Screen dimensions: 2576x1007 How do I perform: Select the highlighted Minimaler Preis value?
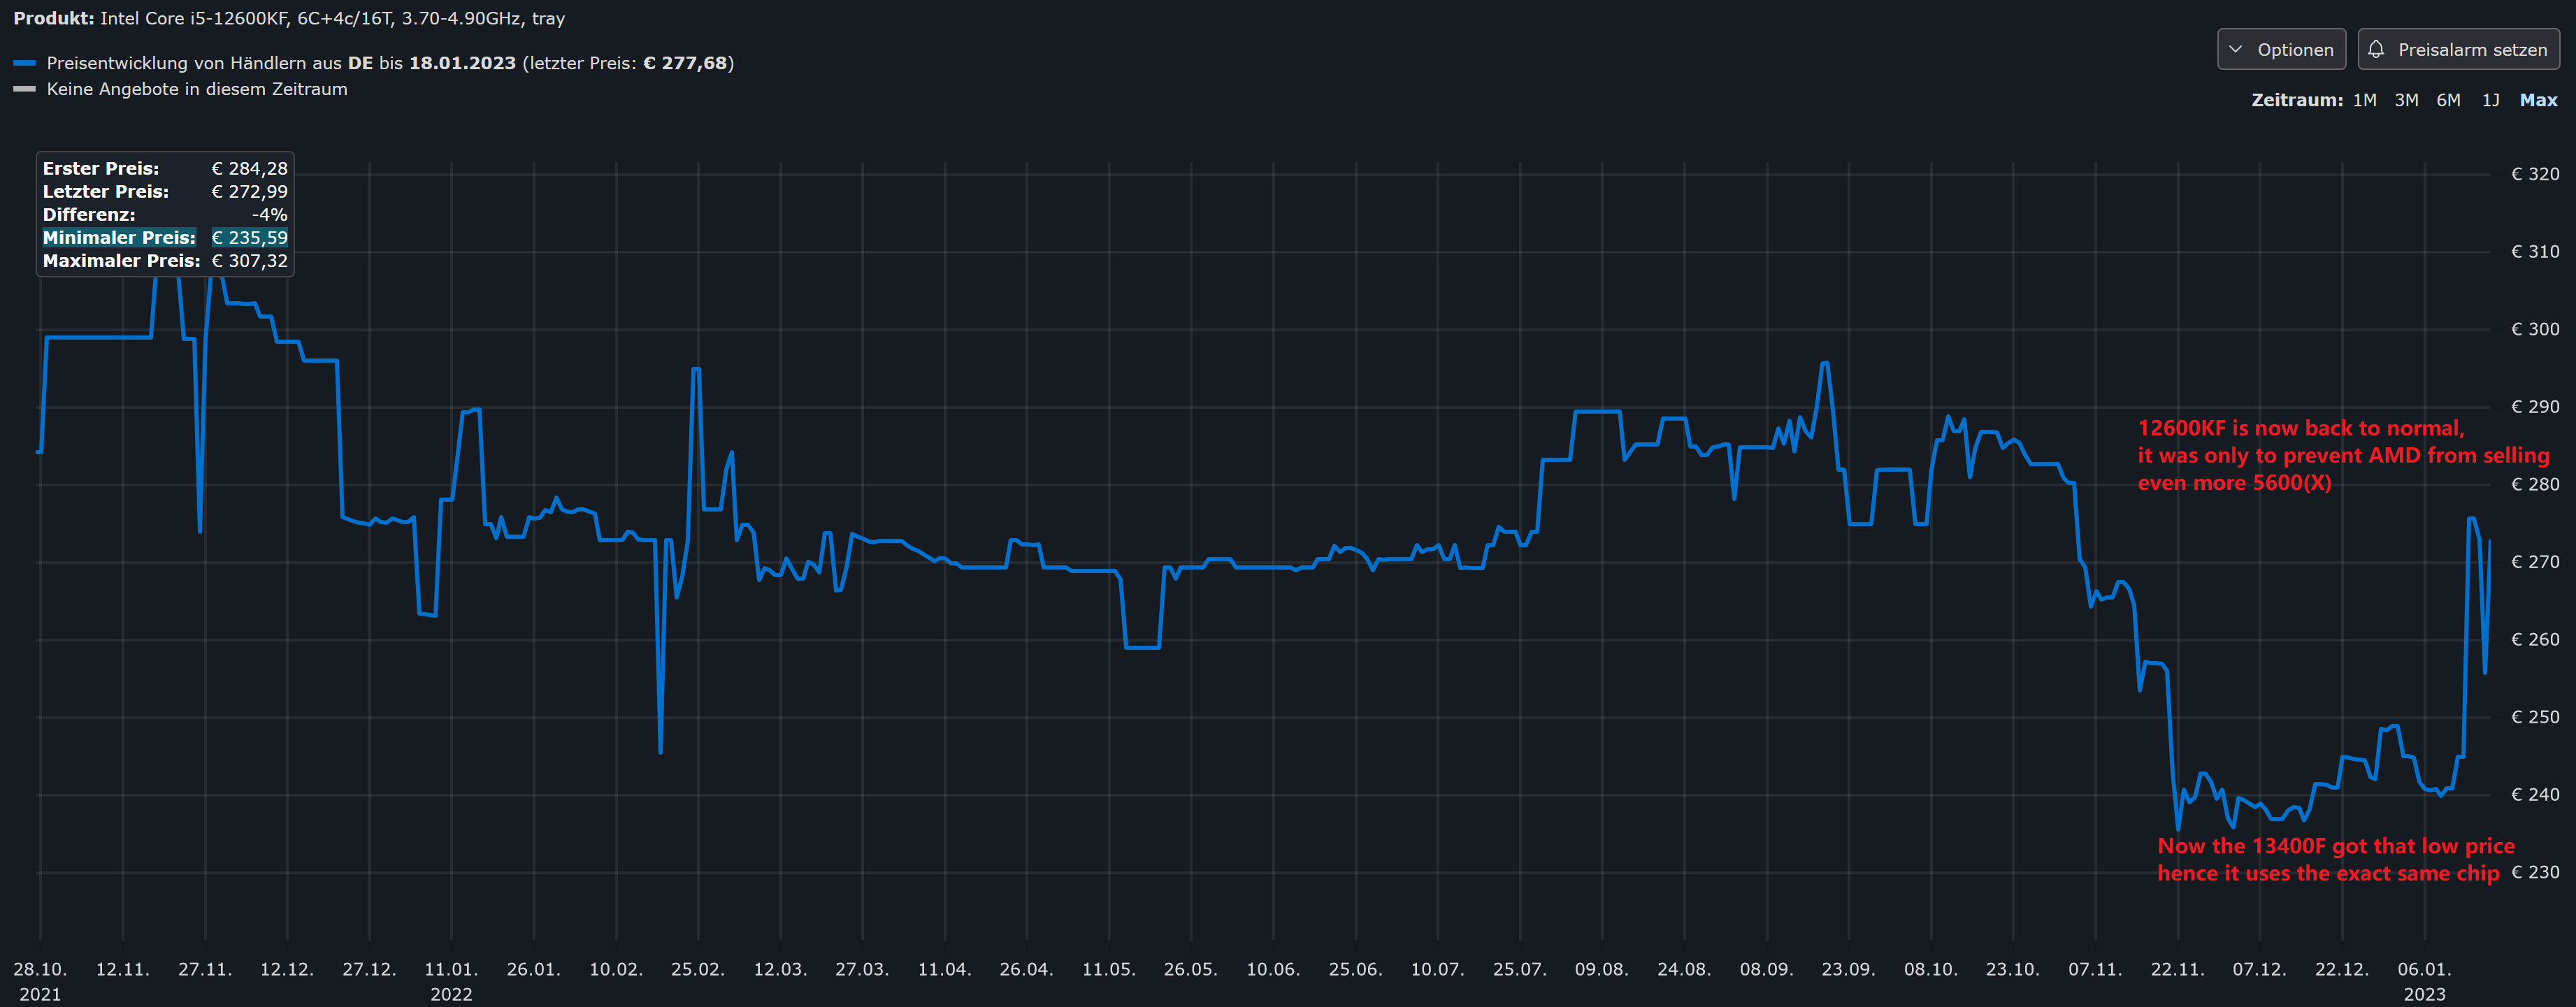point(249,238)
